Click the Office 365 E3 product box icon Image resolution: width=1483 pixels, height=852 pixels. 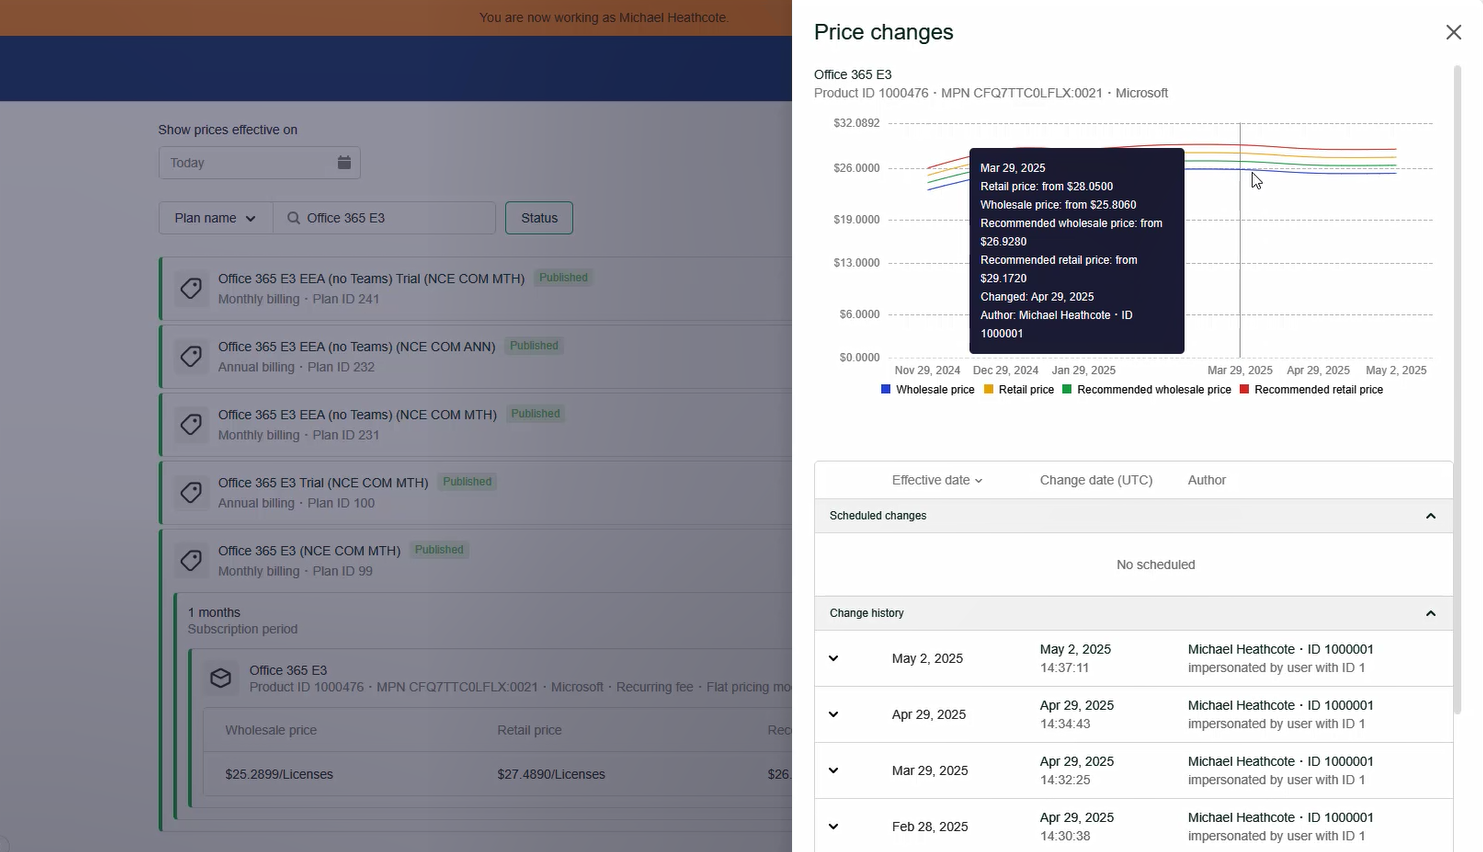tap(221, 679)
